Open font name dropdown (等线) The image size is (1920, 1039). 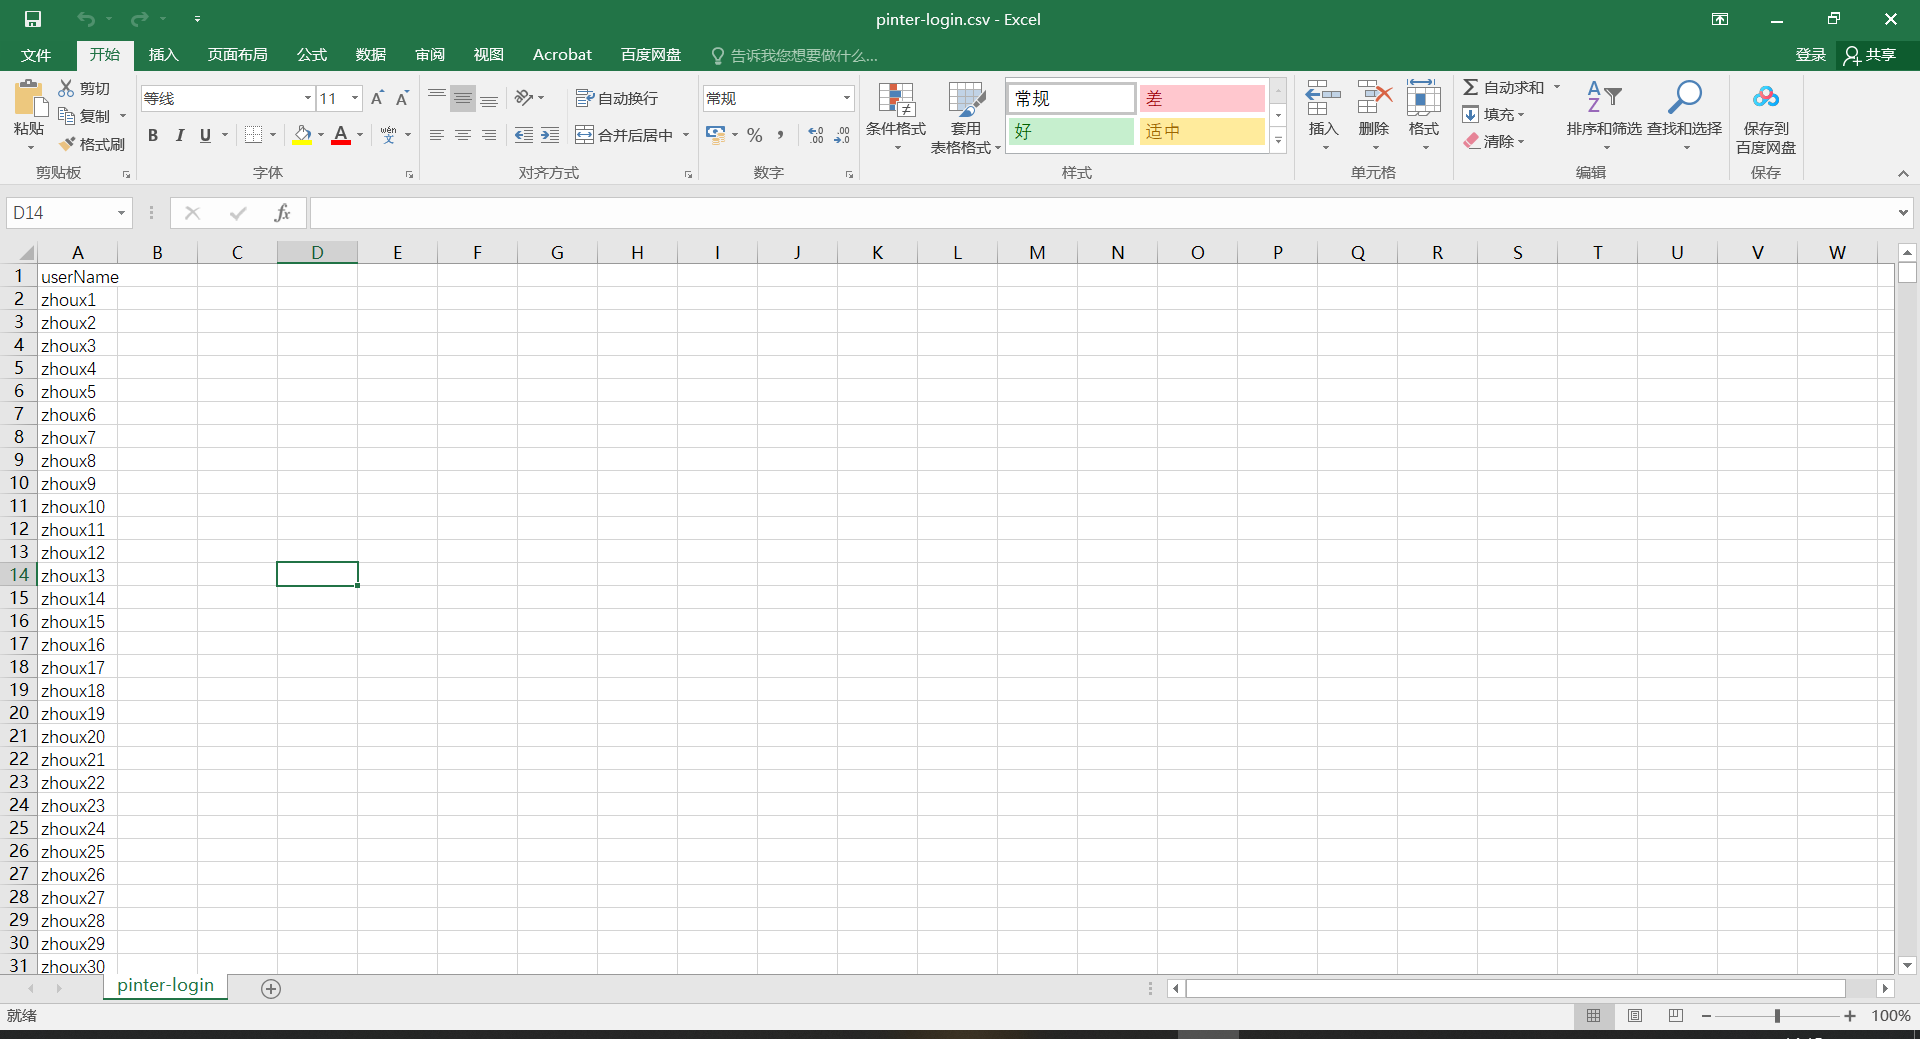[307, 98]
